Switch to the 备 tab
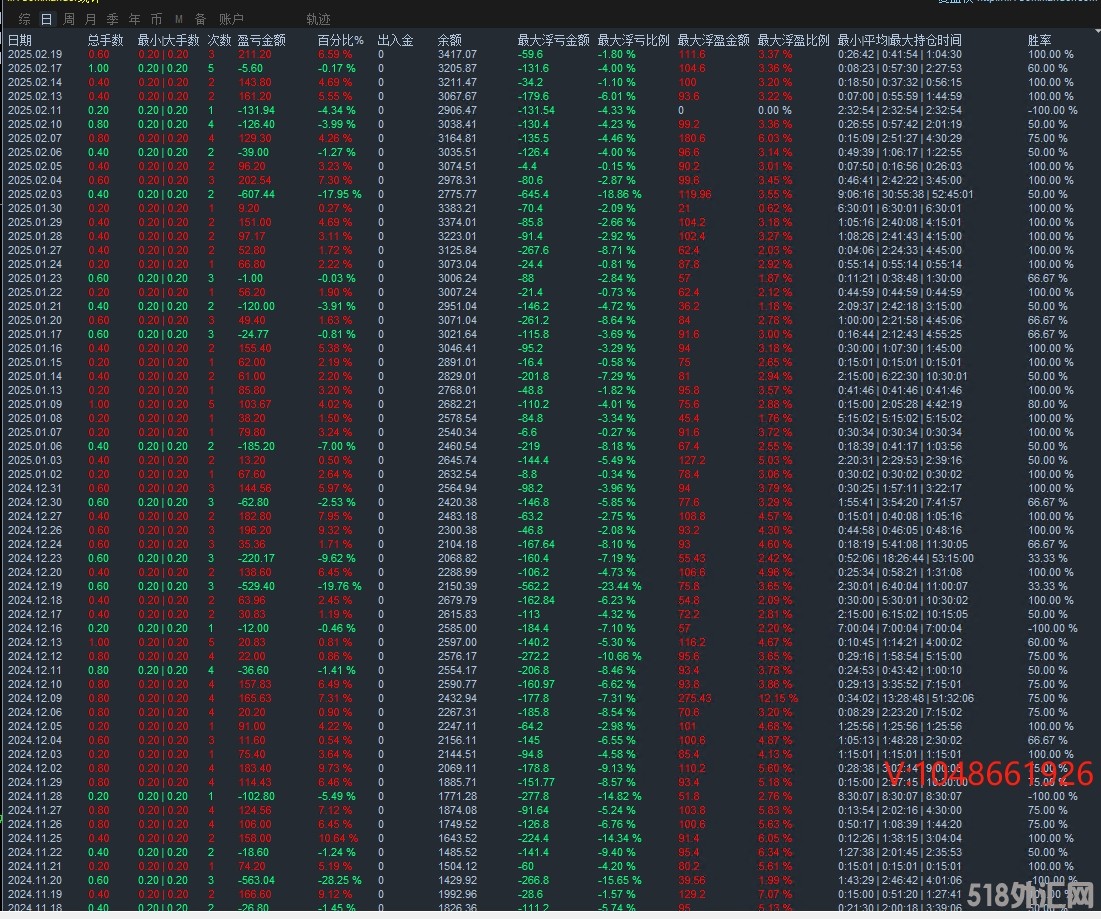 pyautogui.click(x=200, y=19)
